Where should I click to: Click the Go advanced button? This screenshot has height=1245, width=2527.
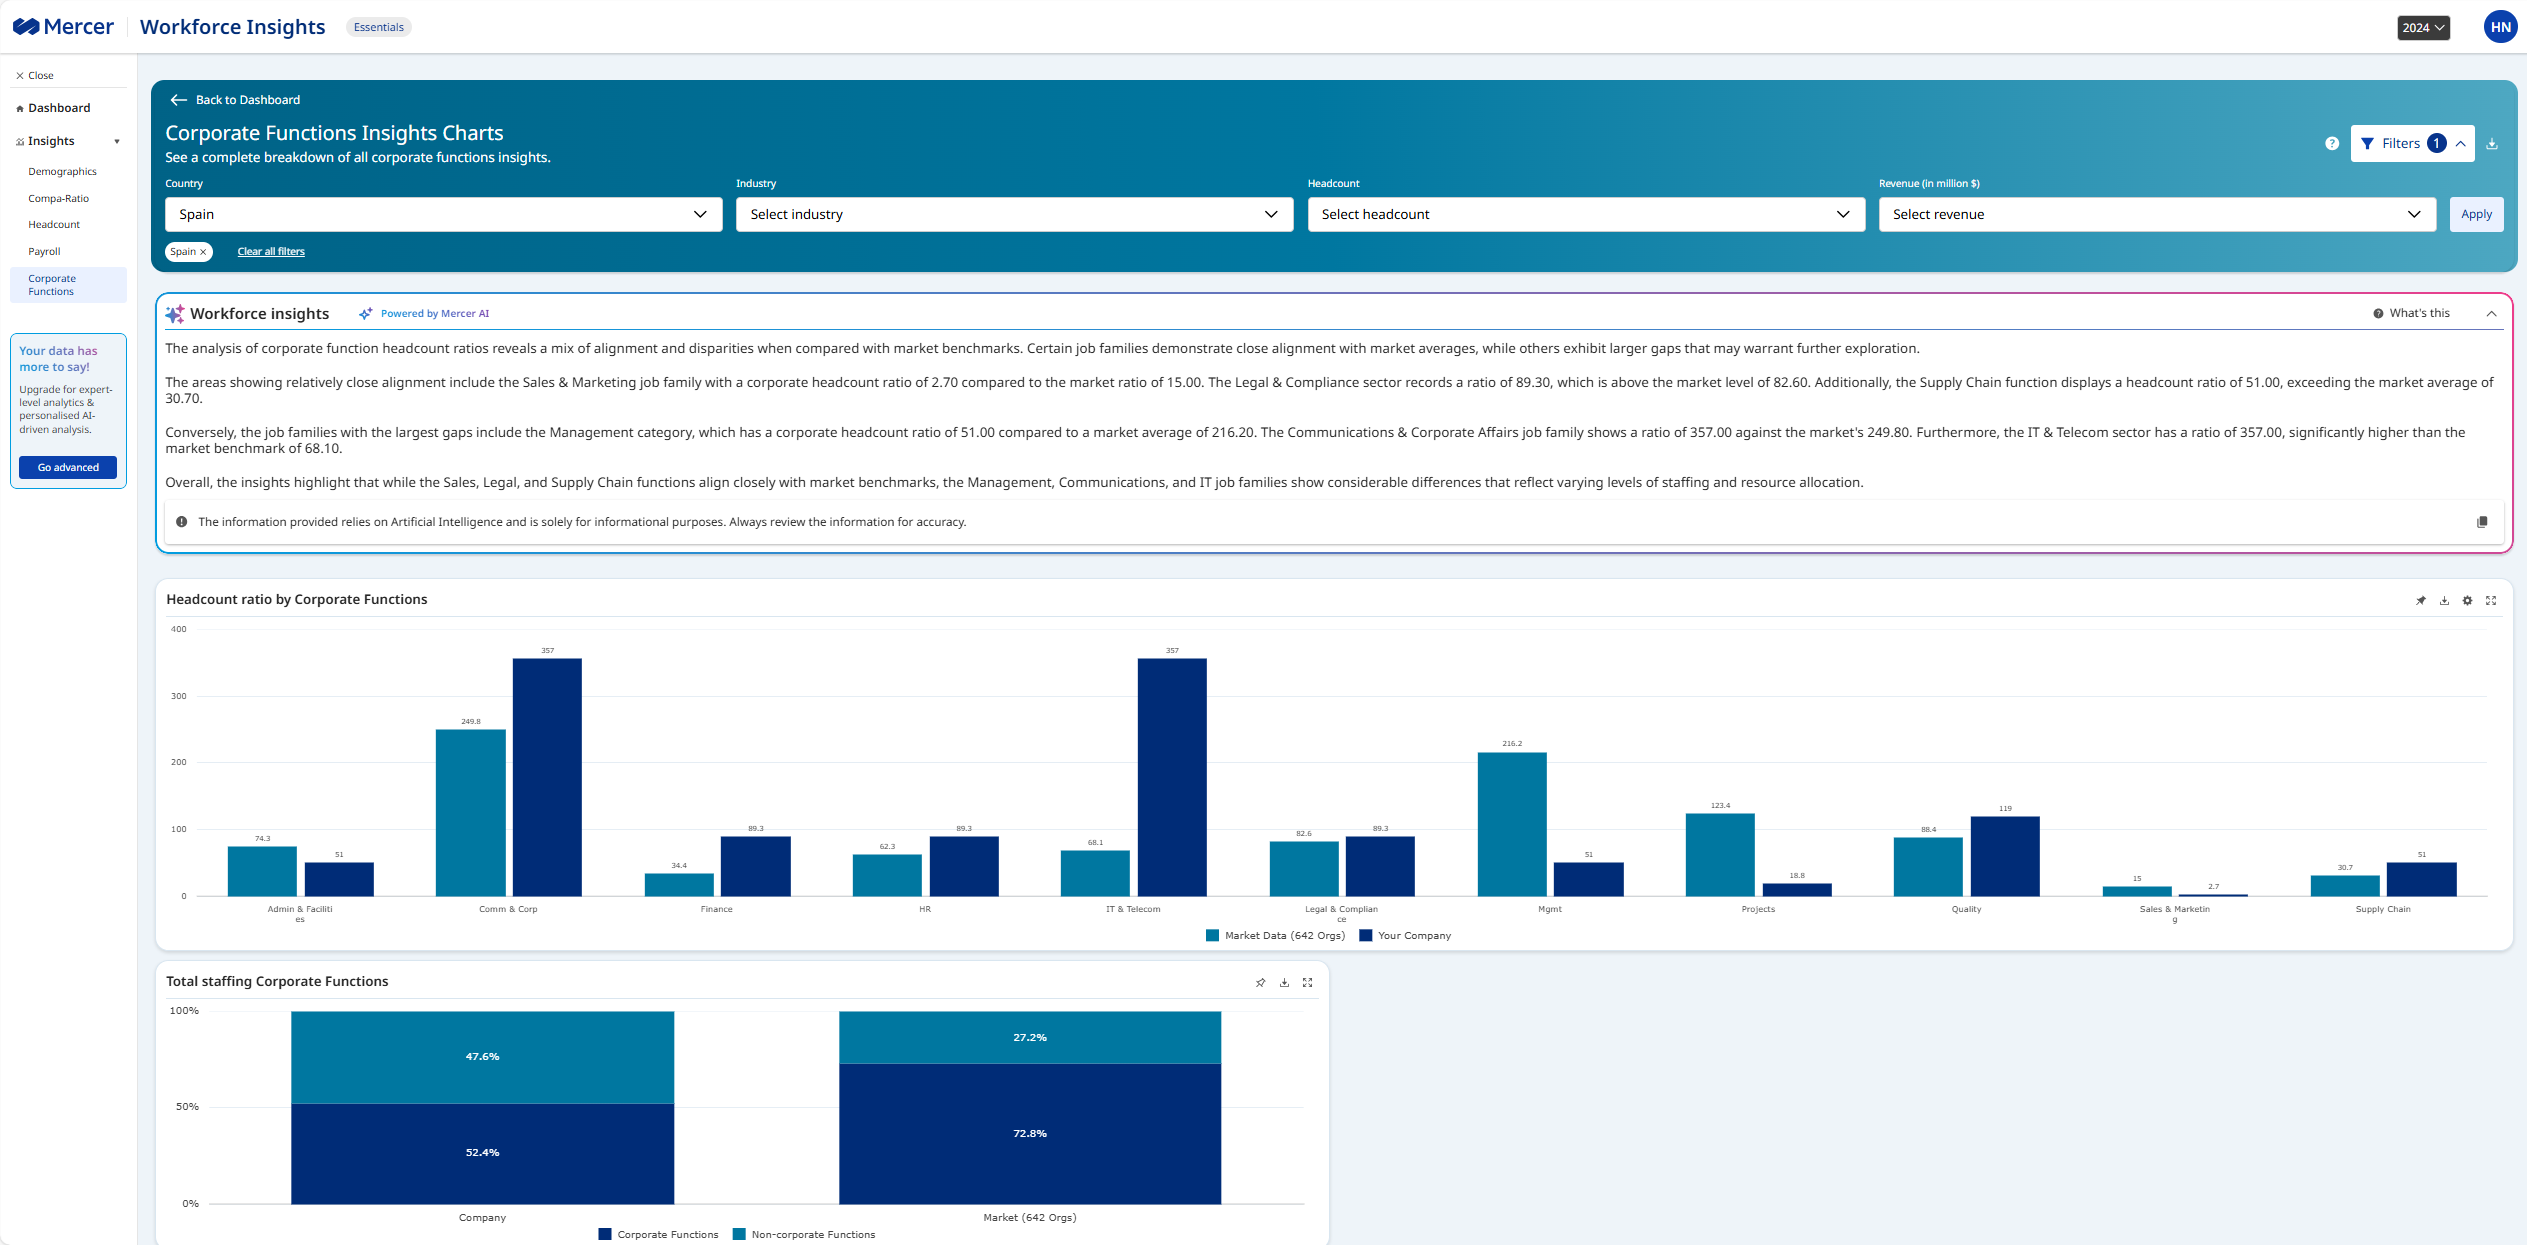pyautogui.click(x=68, y=468)
